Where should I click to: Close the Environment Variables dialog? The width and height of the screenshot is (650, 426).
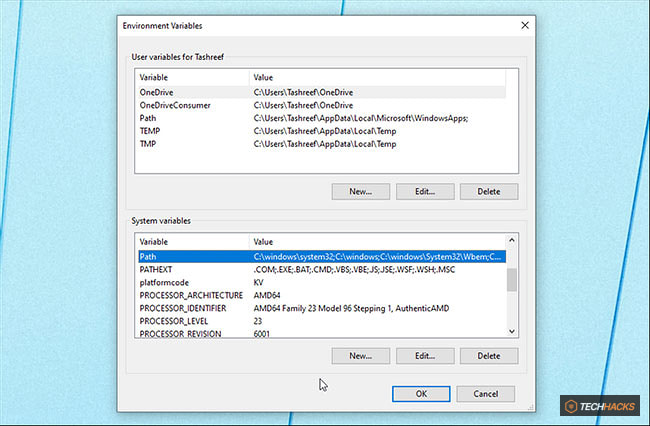525,26
